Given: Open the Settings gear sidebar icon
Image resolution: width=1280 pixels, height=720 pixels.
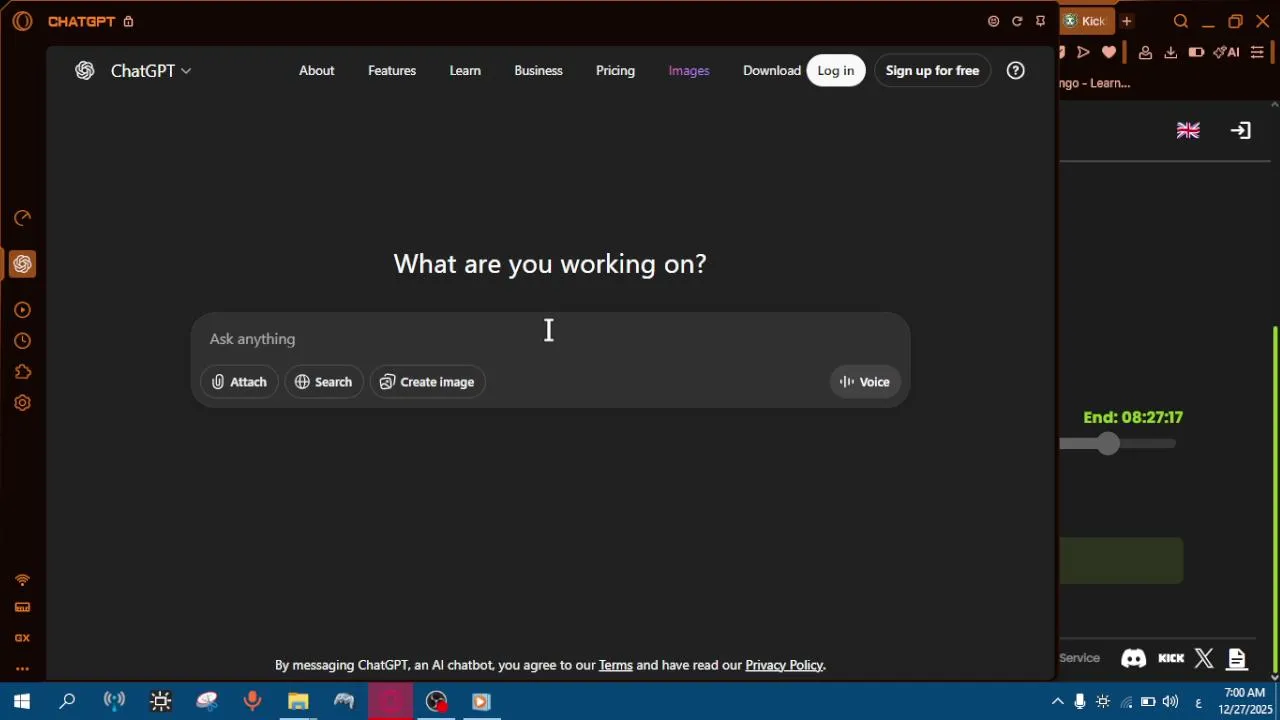Looking at the screenshot, I should (x=22, y=403).
